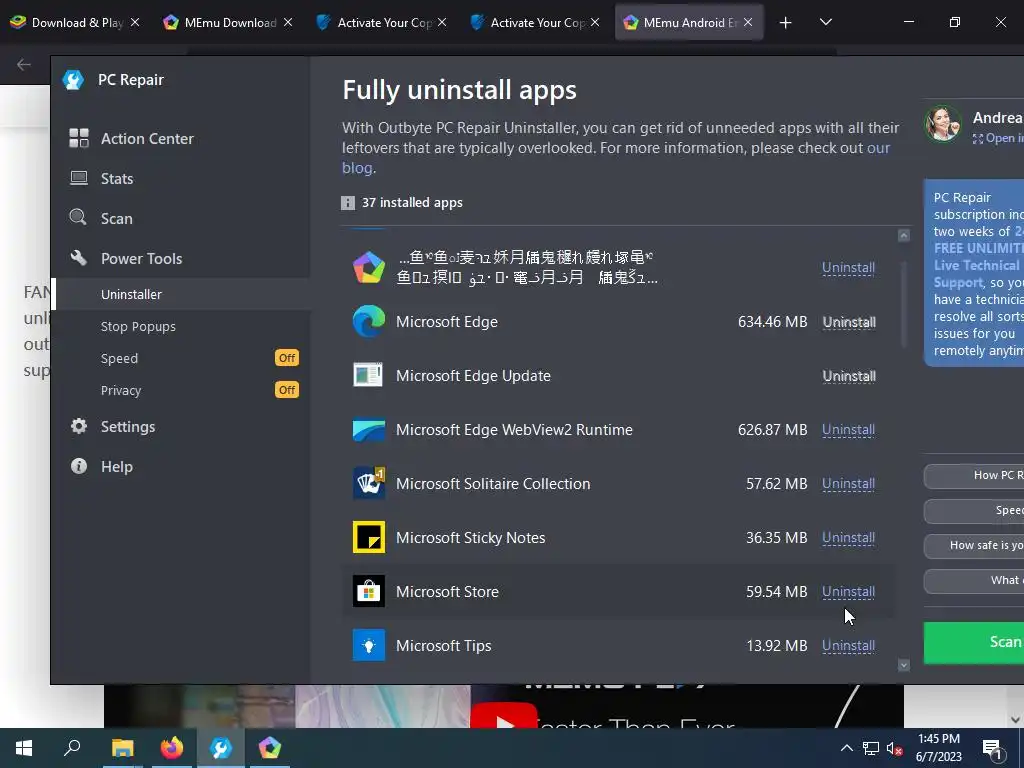Show hidden tray icons chevron
Image resolution: width=1024 pixels, height=768 pixels.
coord(846,748)
